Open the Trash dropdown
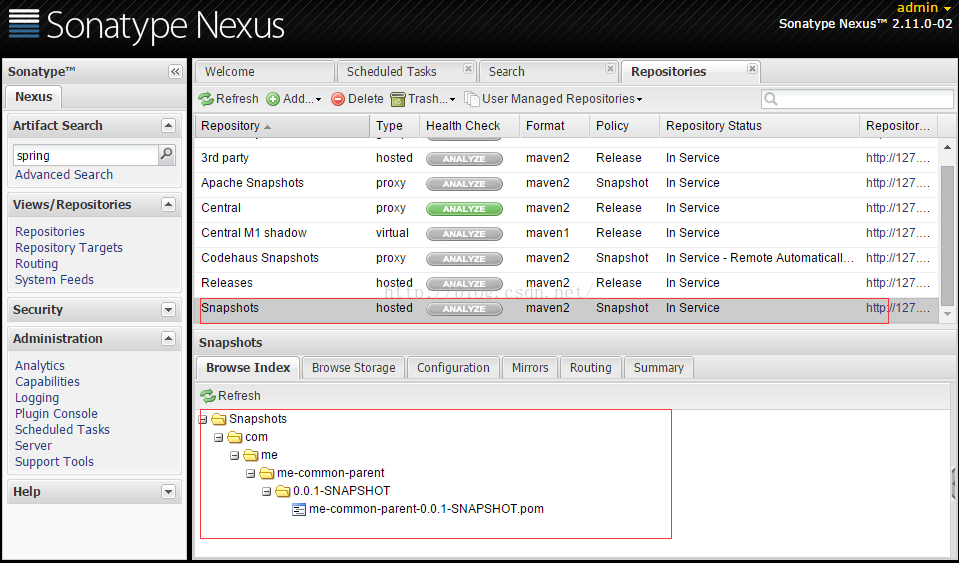The image size is (959, 563). (423, 99)
